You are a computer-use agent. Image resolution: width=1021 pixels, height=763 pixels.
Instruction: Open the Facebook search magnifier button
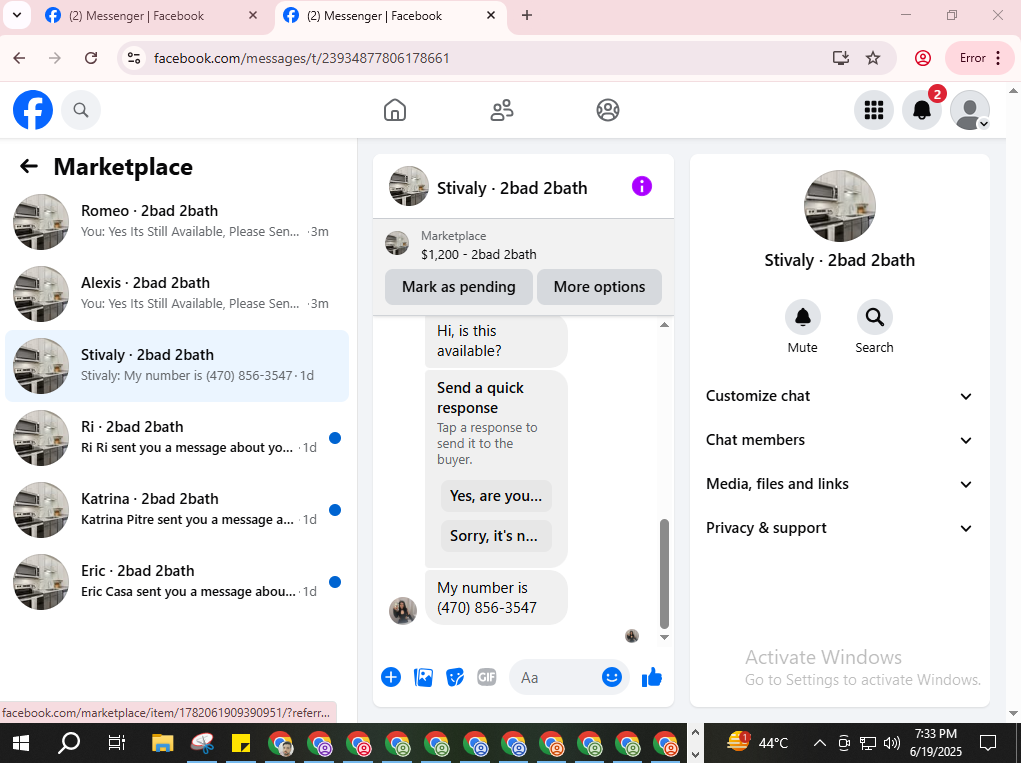click(x=81, y=110)
